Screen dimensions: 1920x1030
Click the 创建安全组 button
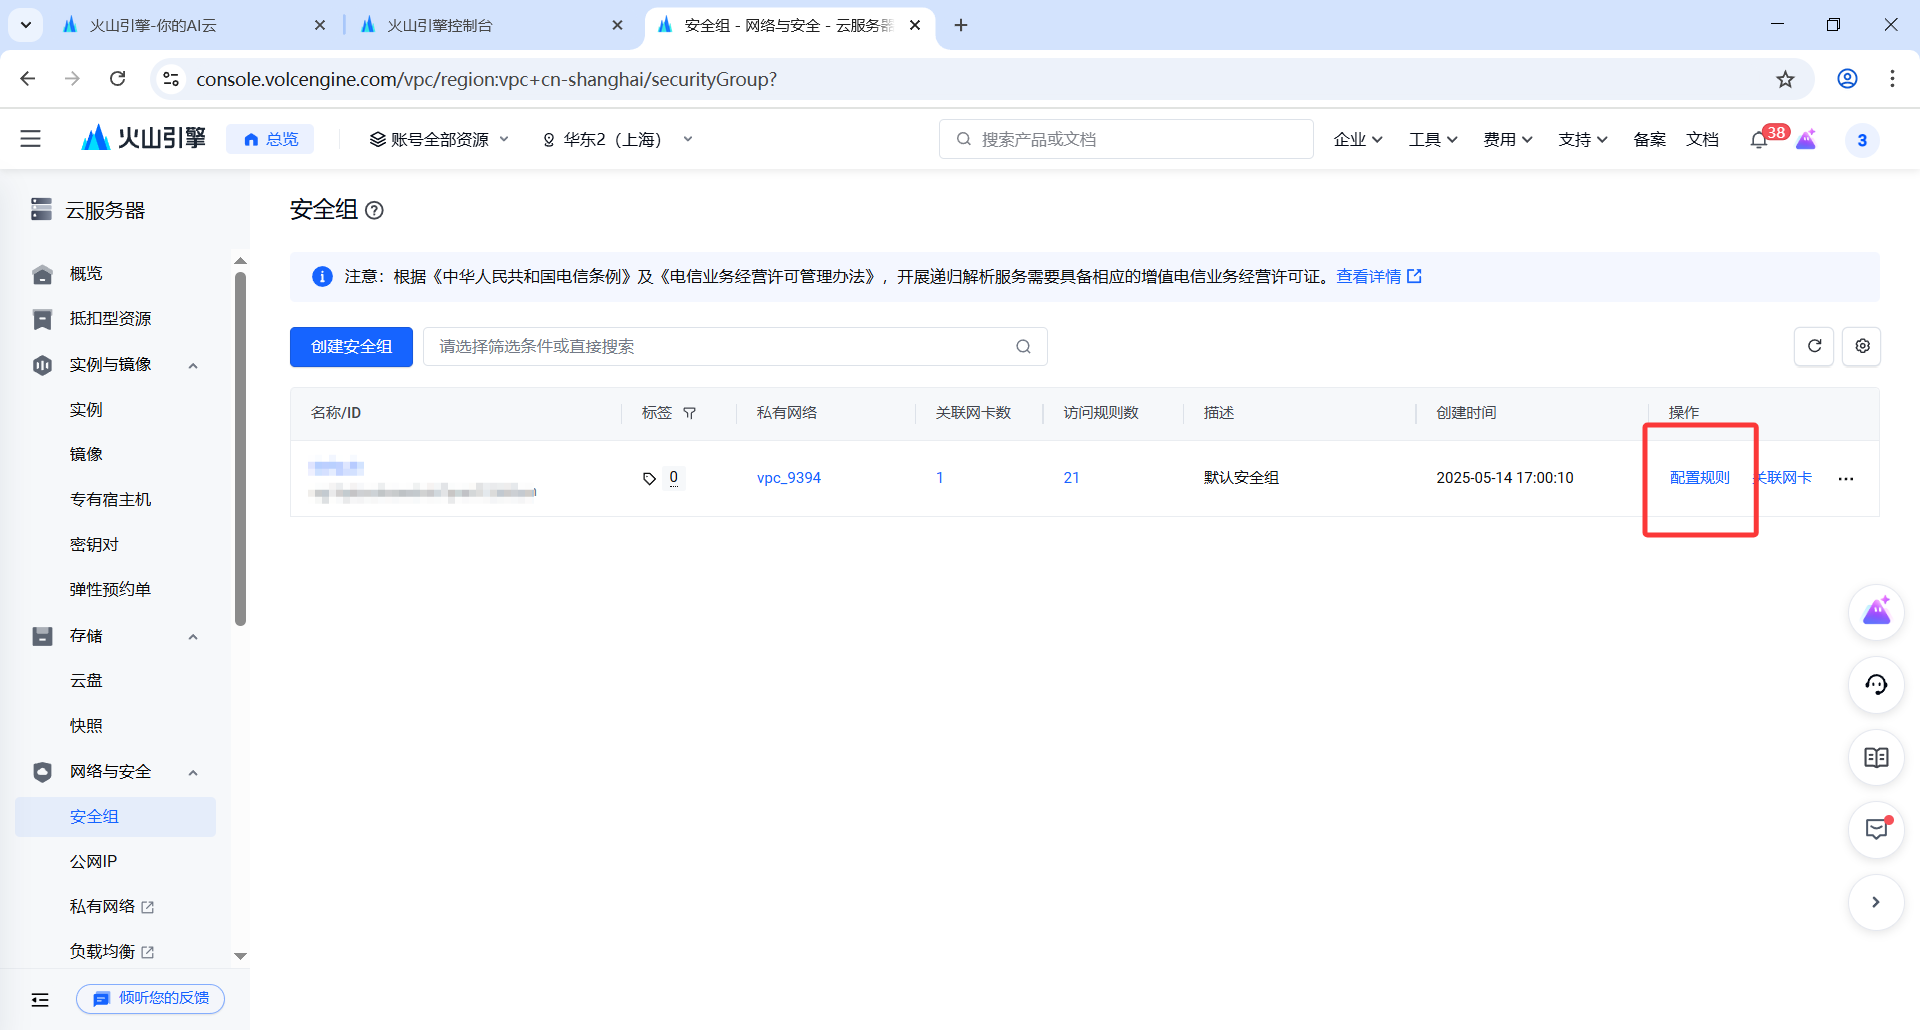(x=350, y=346)
